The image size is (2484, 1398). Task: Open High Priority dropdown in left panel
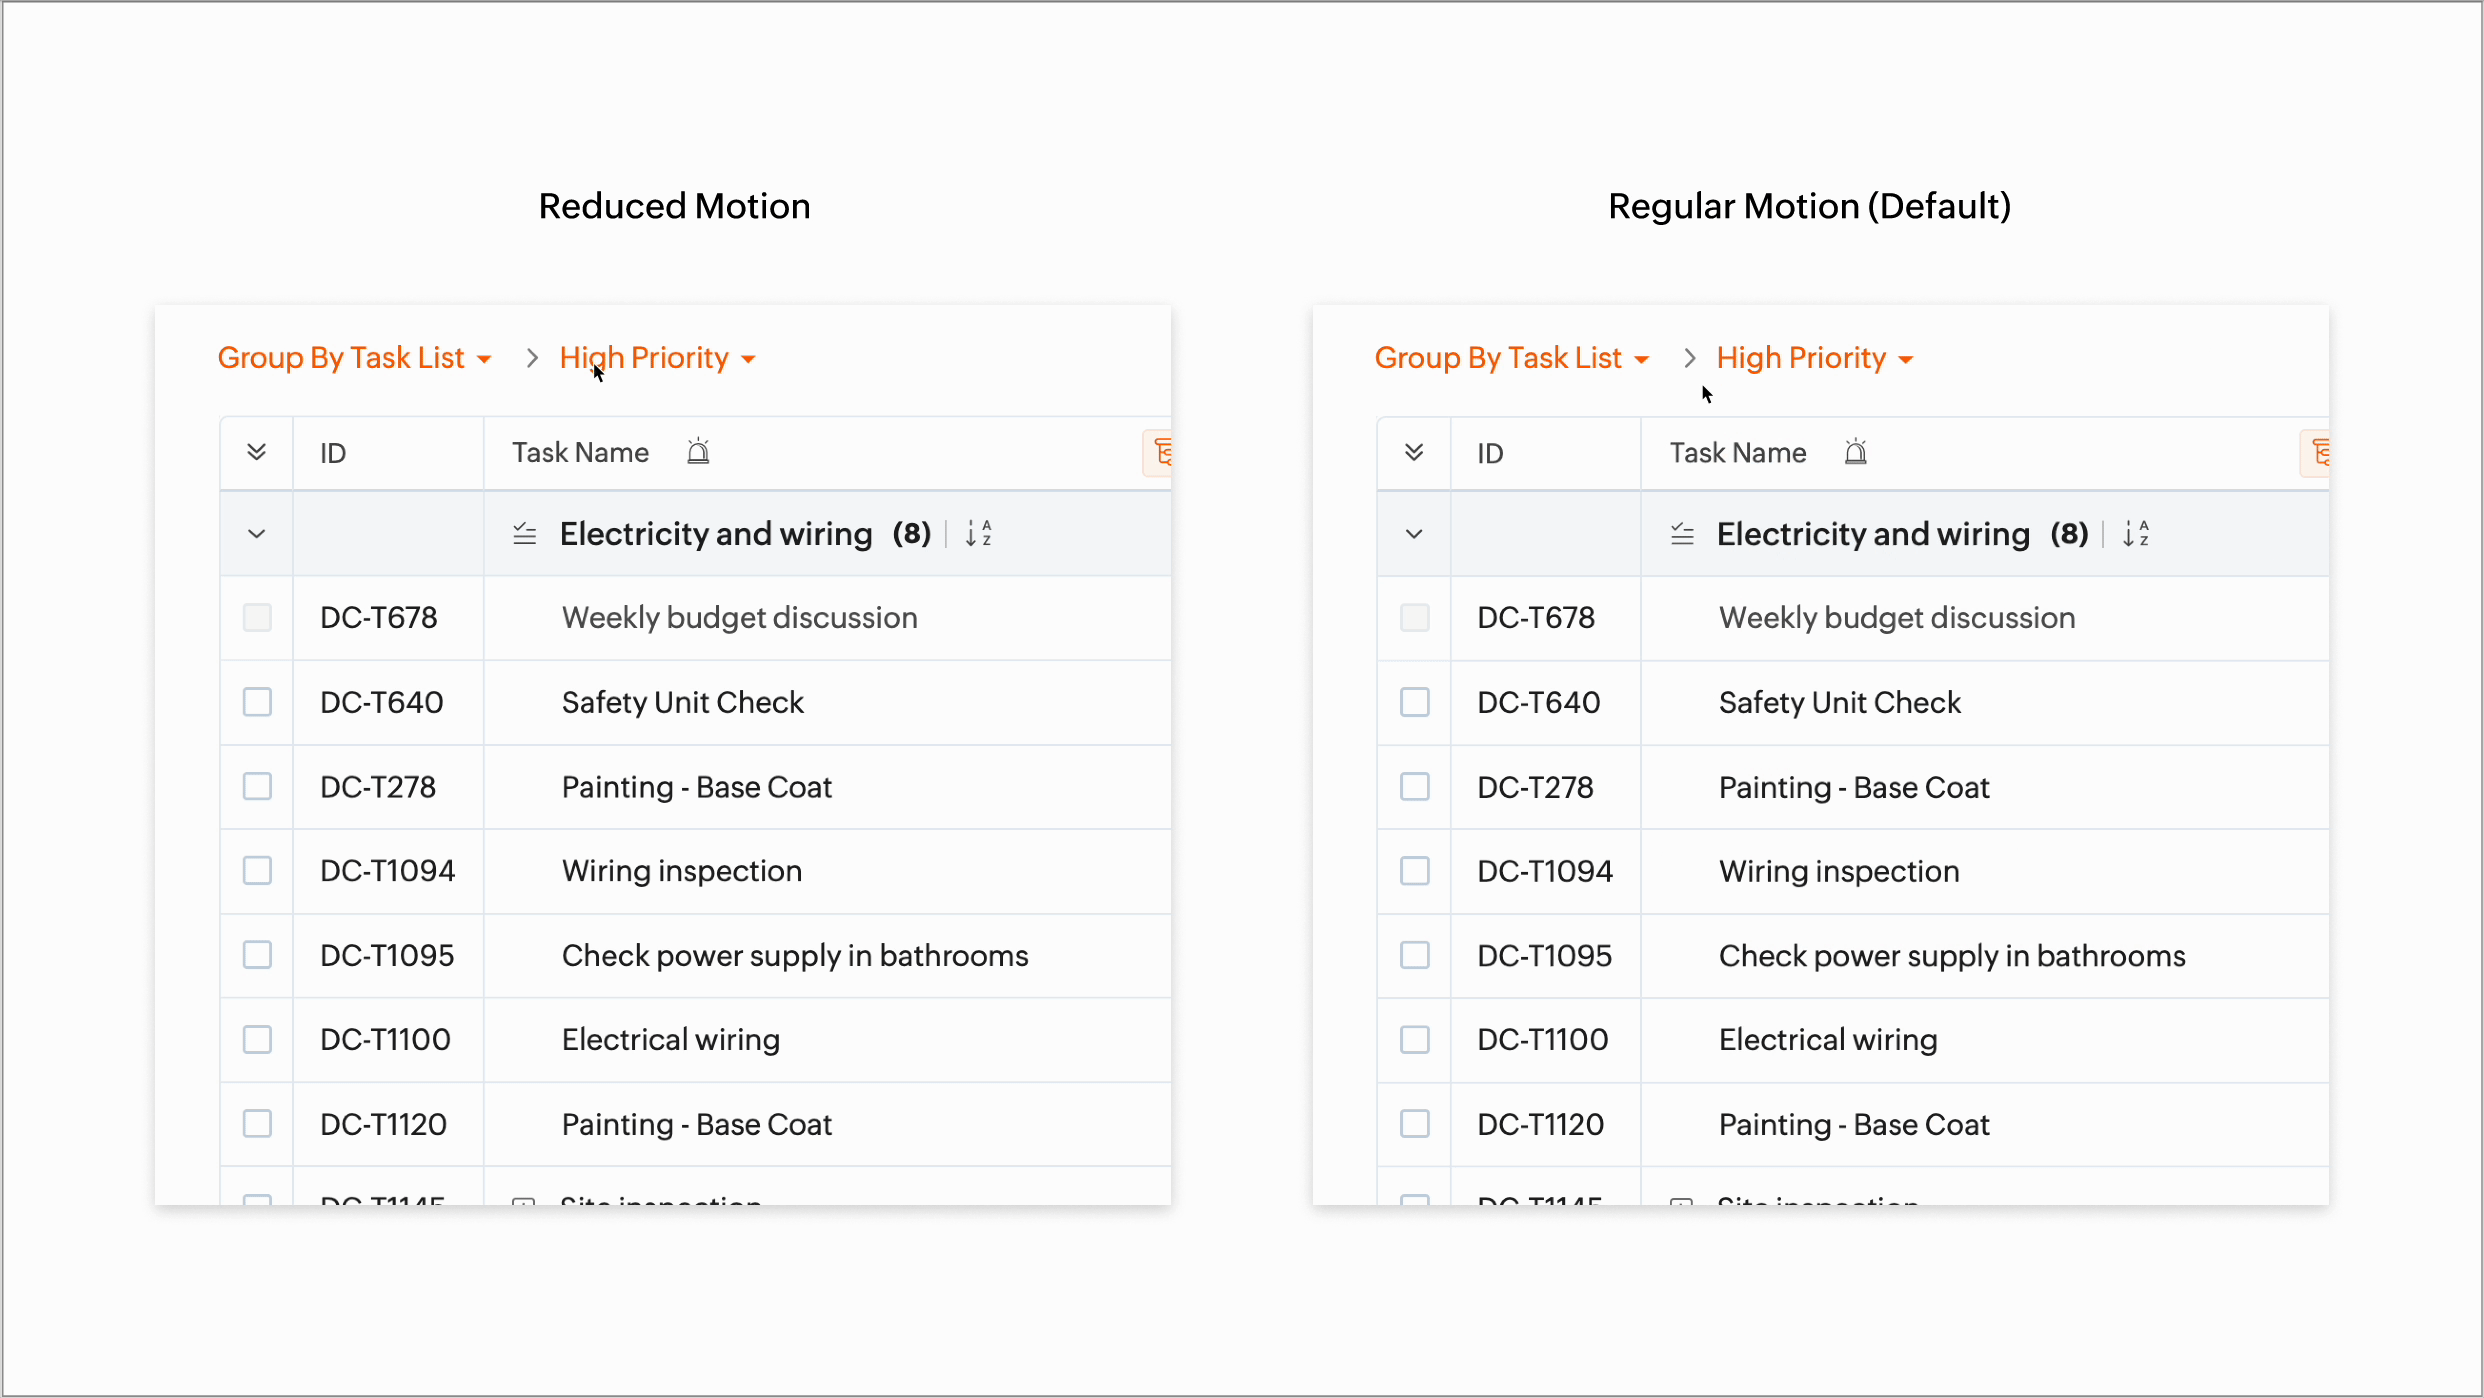pyautogui.click(x=657, y=358)
